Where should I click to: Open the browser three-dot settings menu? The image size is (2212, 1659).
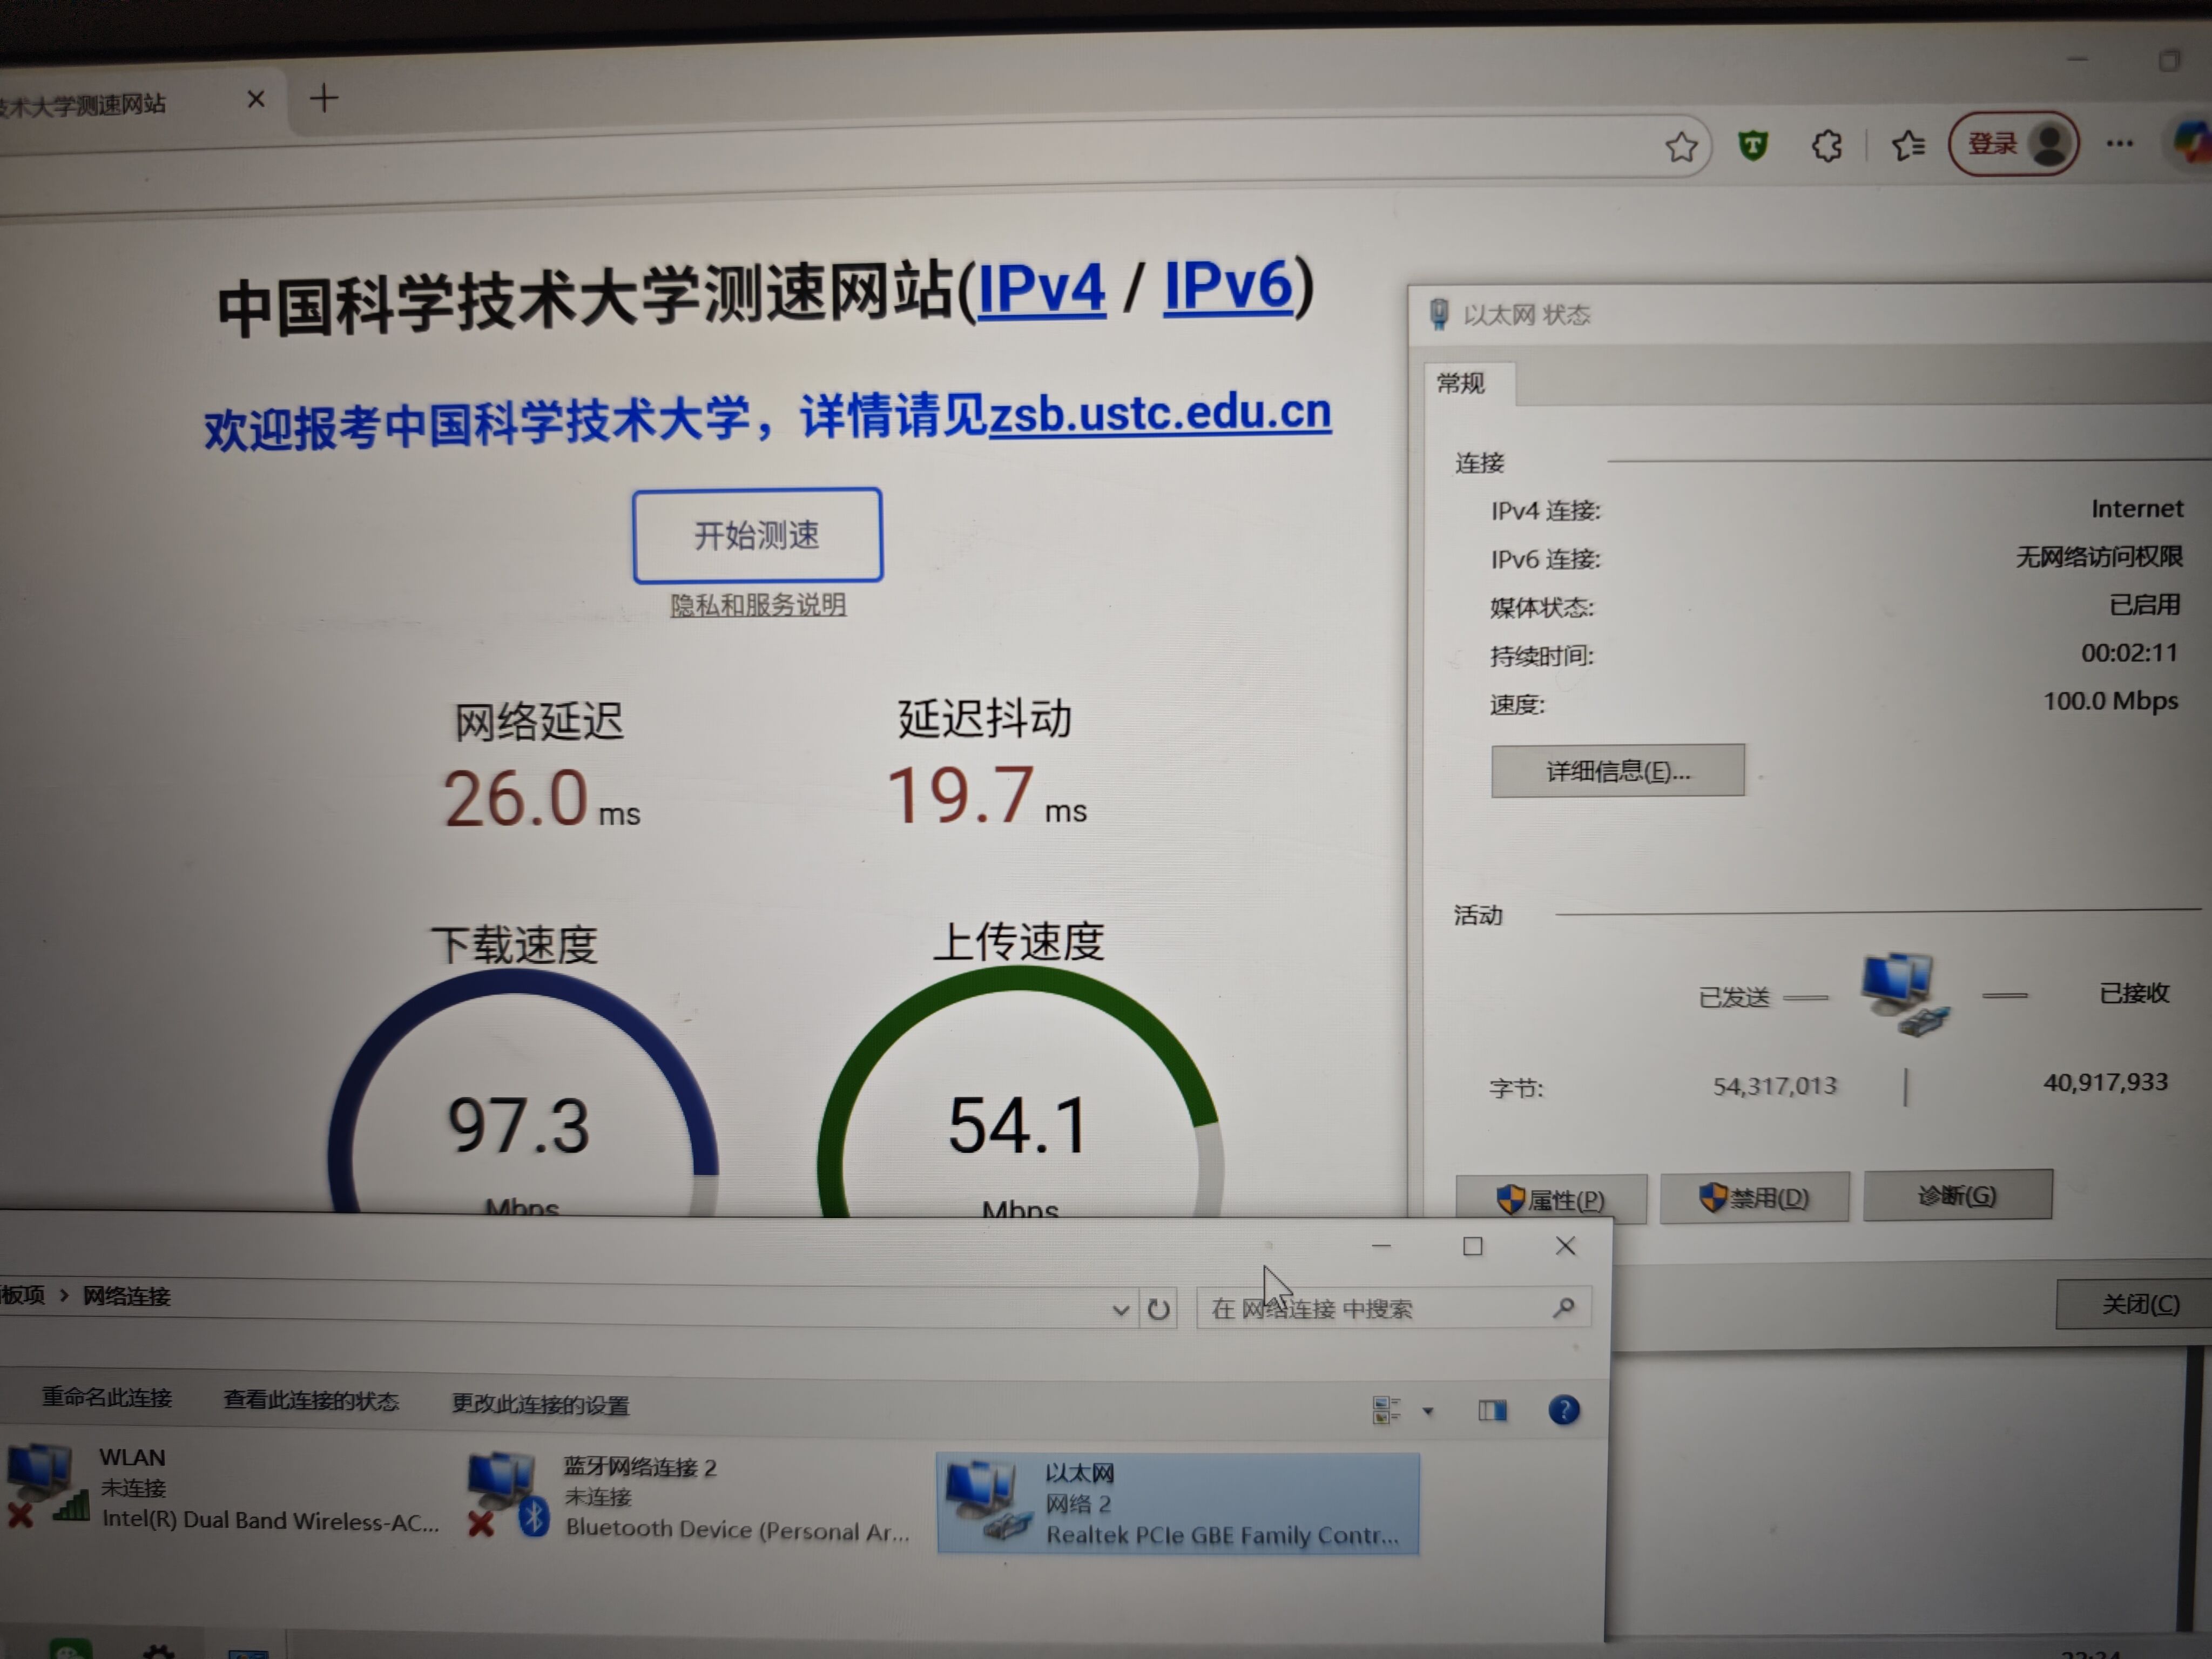pos(2119,144)
